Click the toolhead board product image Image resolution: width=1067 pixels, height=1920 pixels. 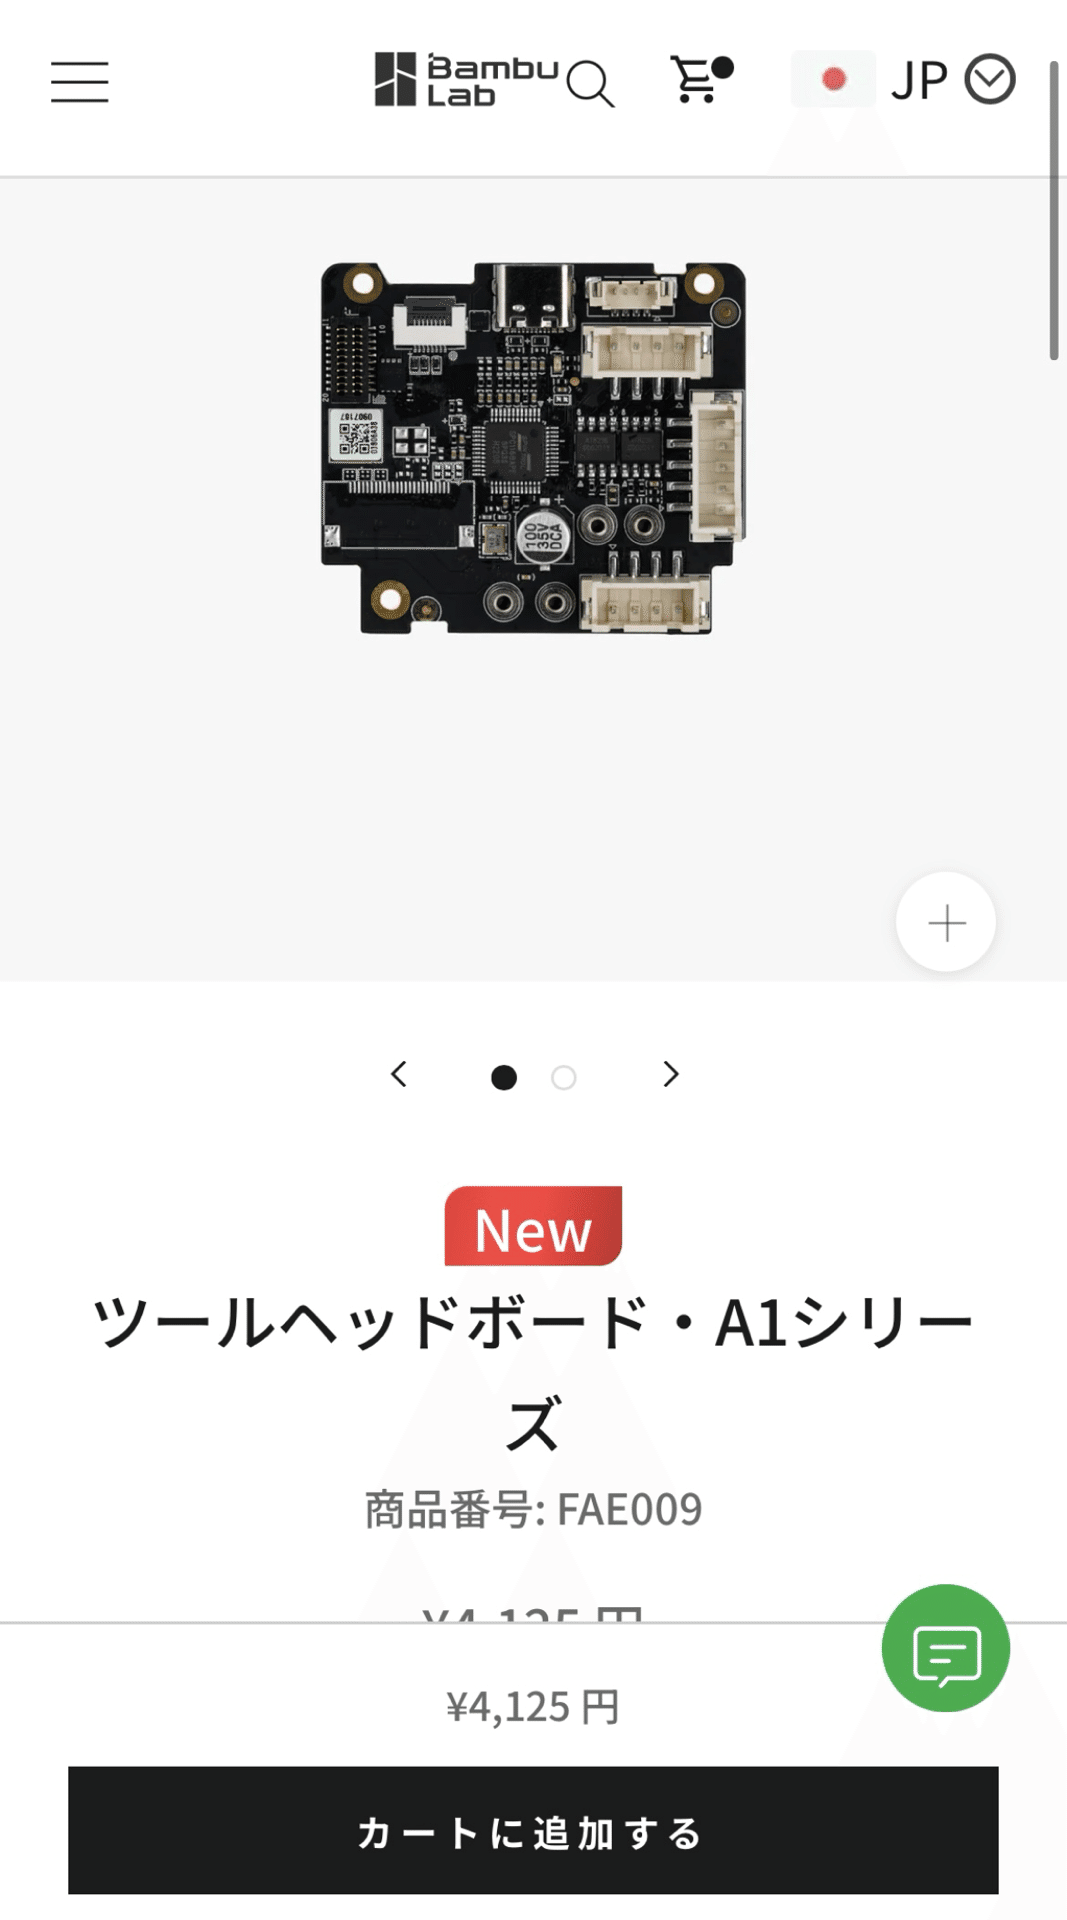[x=533, y=448]
